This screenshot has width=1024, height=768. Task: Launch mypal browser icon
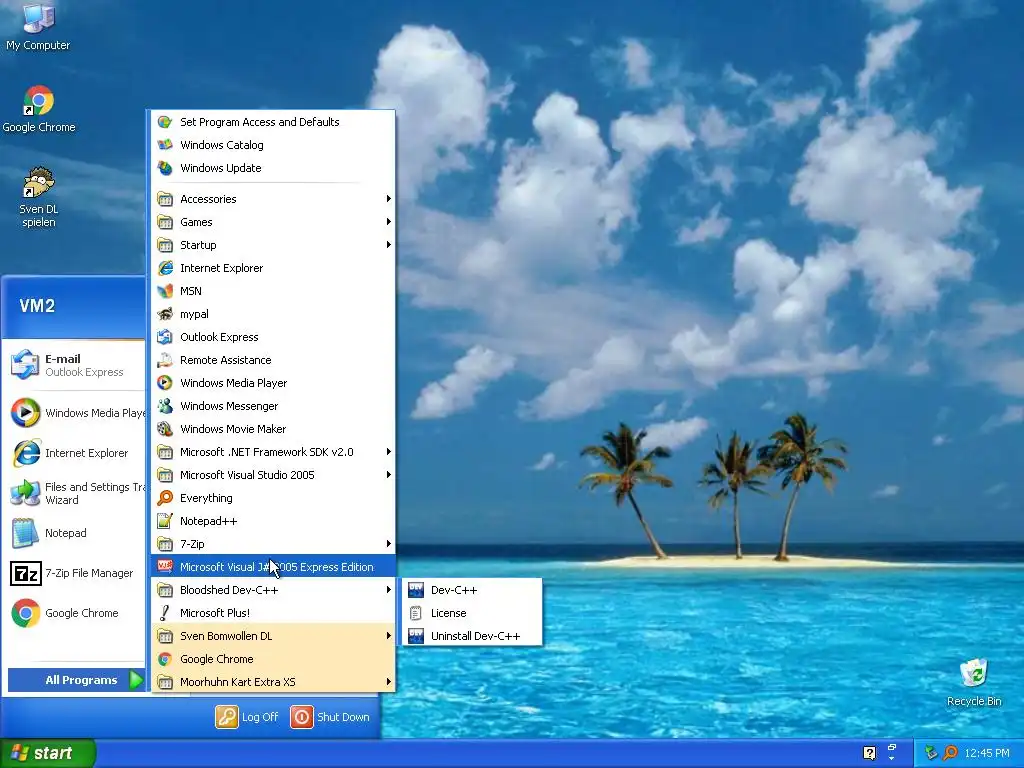click(x=165, y=314)
